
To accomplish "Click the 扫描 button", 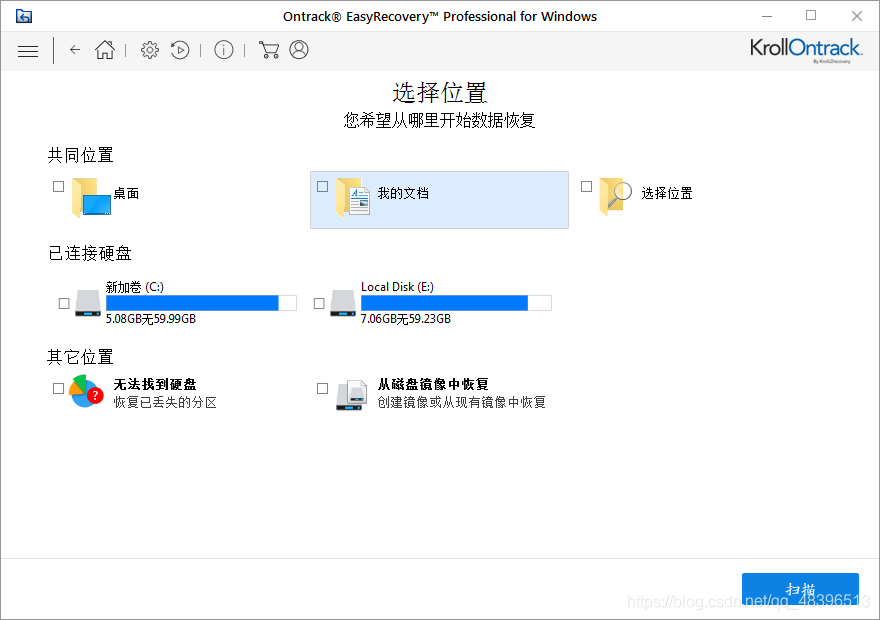I will 799,590.
